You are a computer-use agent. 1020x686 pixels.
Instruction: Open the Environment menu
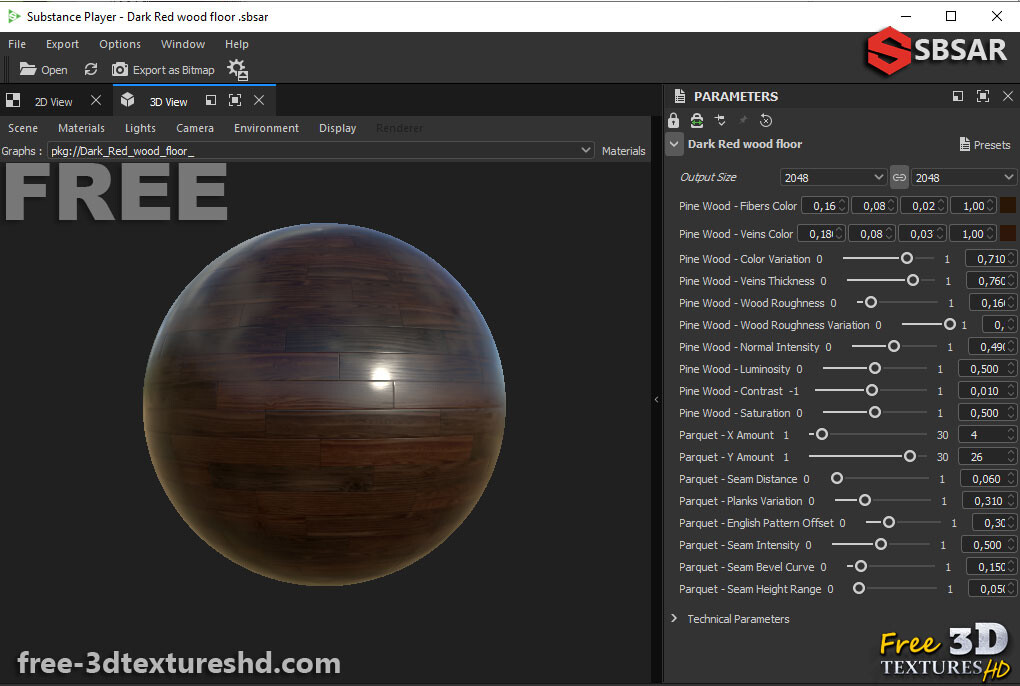[265, 128]
